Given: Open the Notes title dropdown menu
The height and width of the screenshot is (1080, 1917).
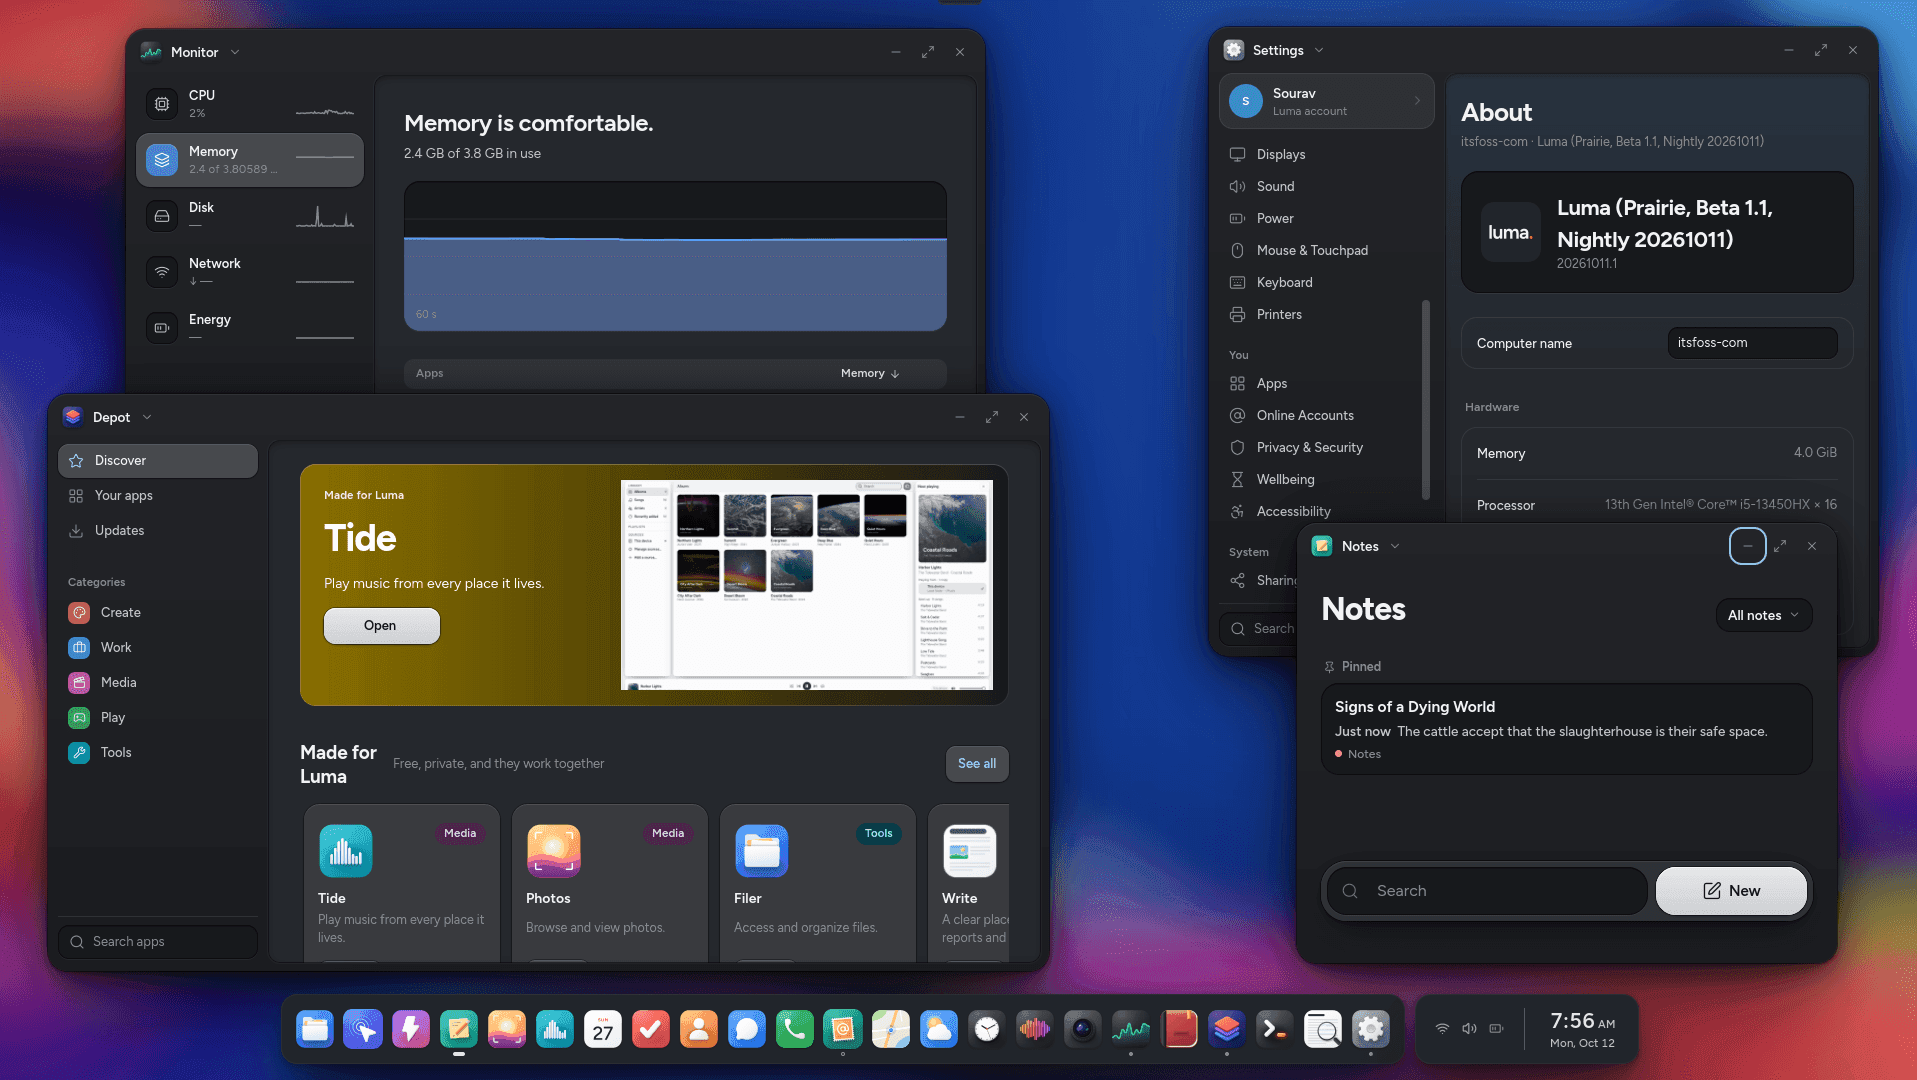Looking at the screenshot, I should click(1395, 546).
